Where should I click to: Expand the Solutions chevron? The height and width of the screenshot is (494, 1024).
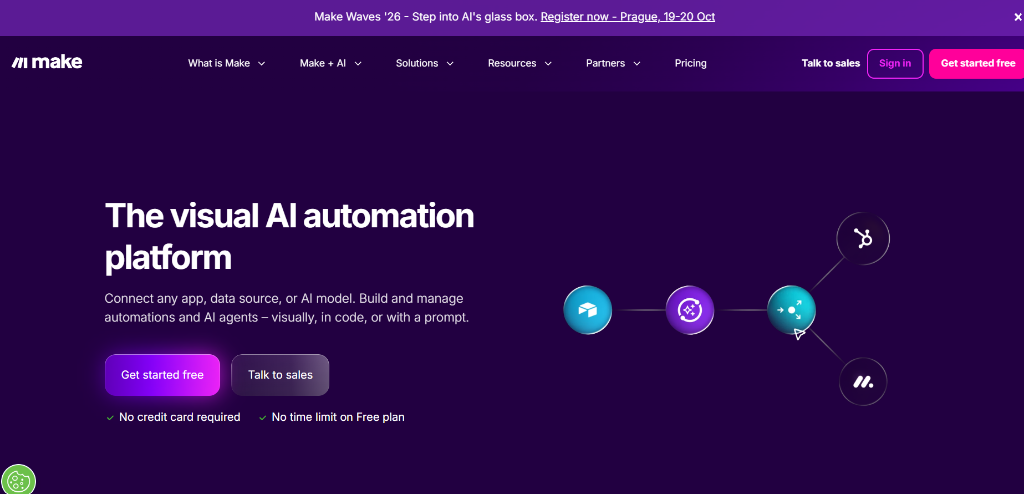449,63
